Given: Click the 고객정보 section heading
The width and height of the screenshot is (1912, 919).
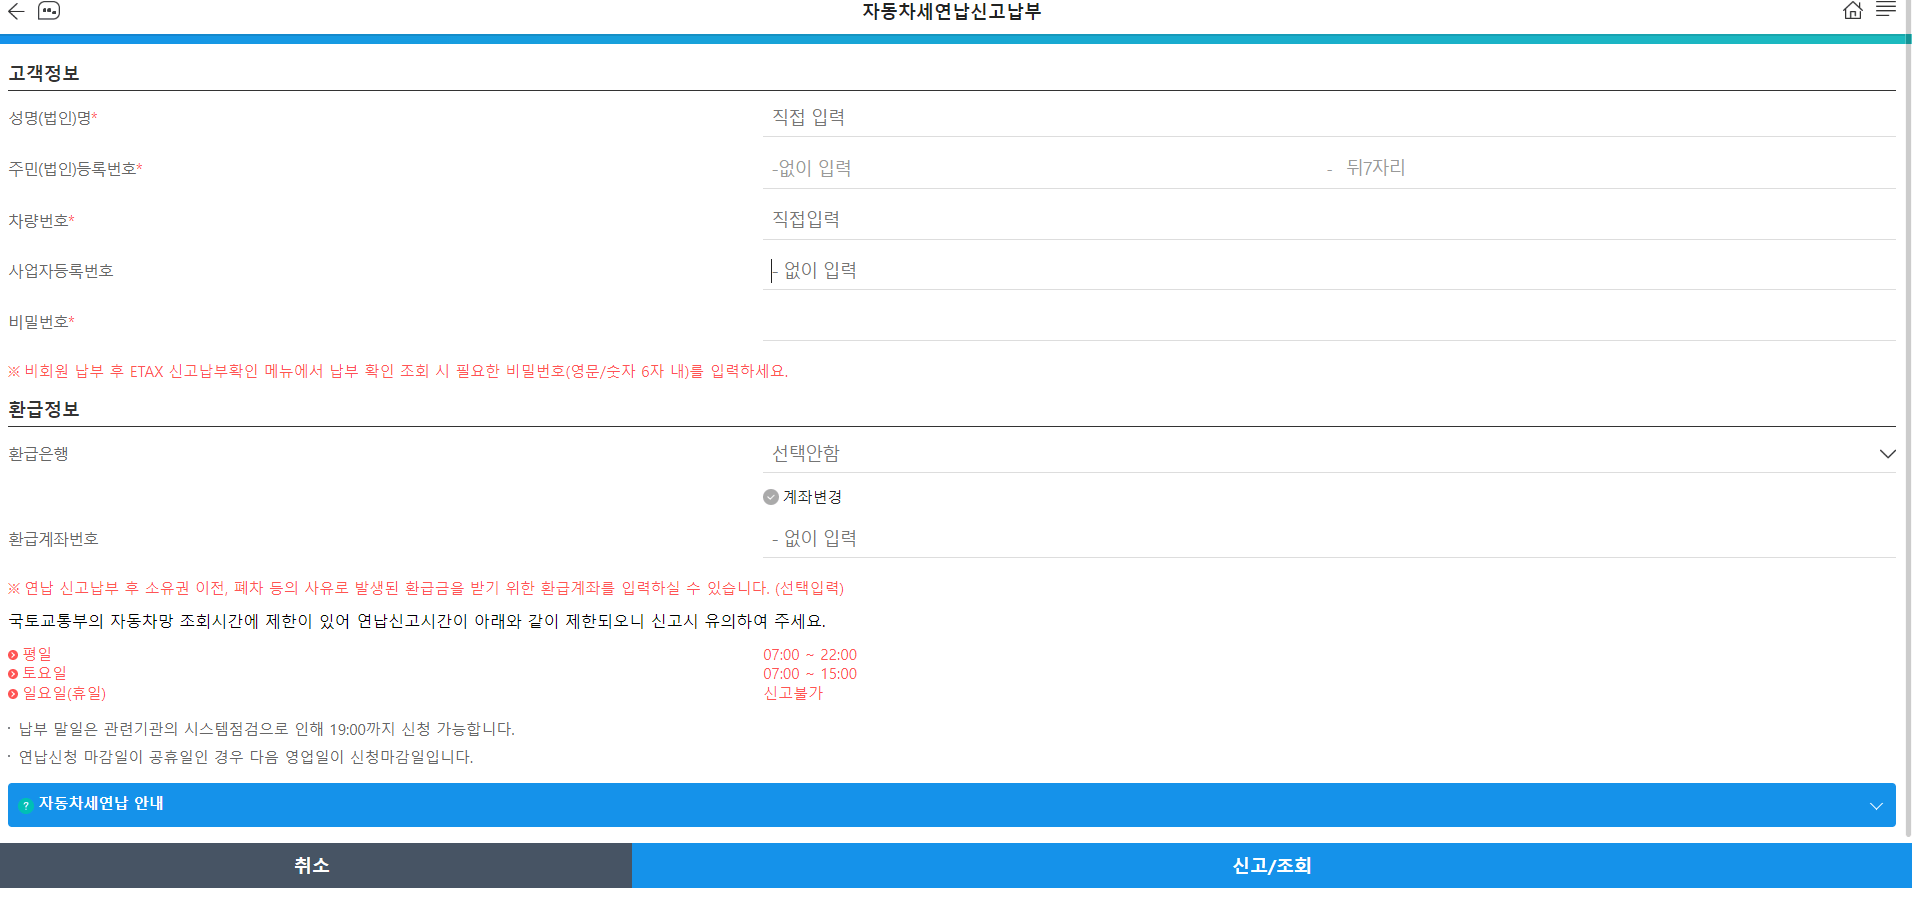Looking at the screenshot, I should pyautogui.click(x=44, y=74).
